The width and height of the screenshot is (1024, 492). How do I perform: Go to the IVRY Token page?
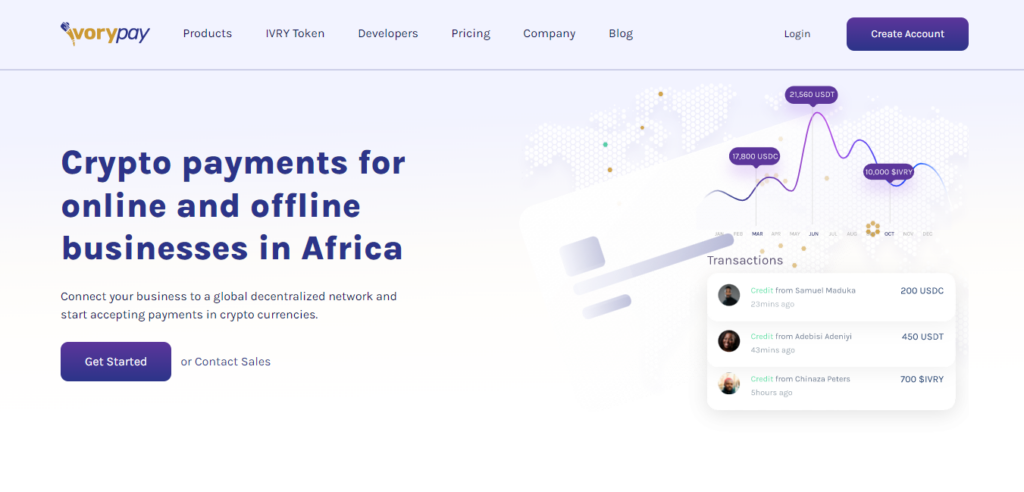pyautogui.click(x=295, y=33)
